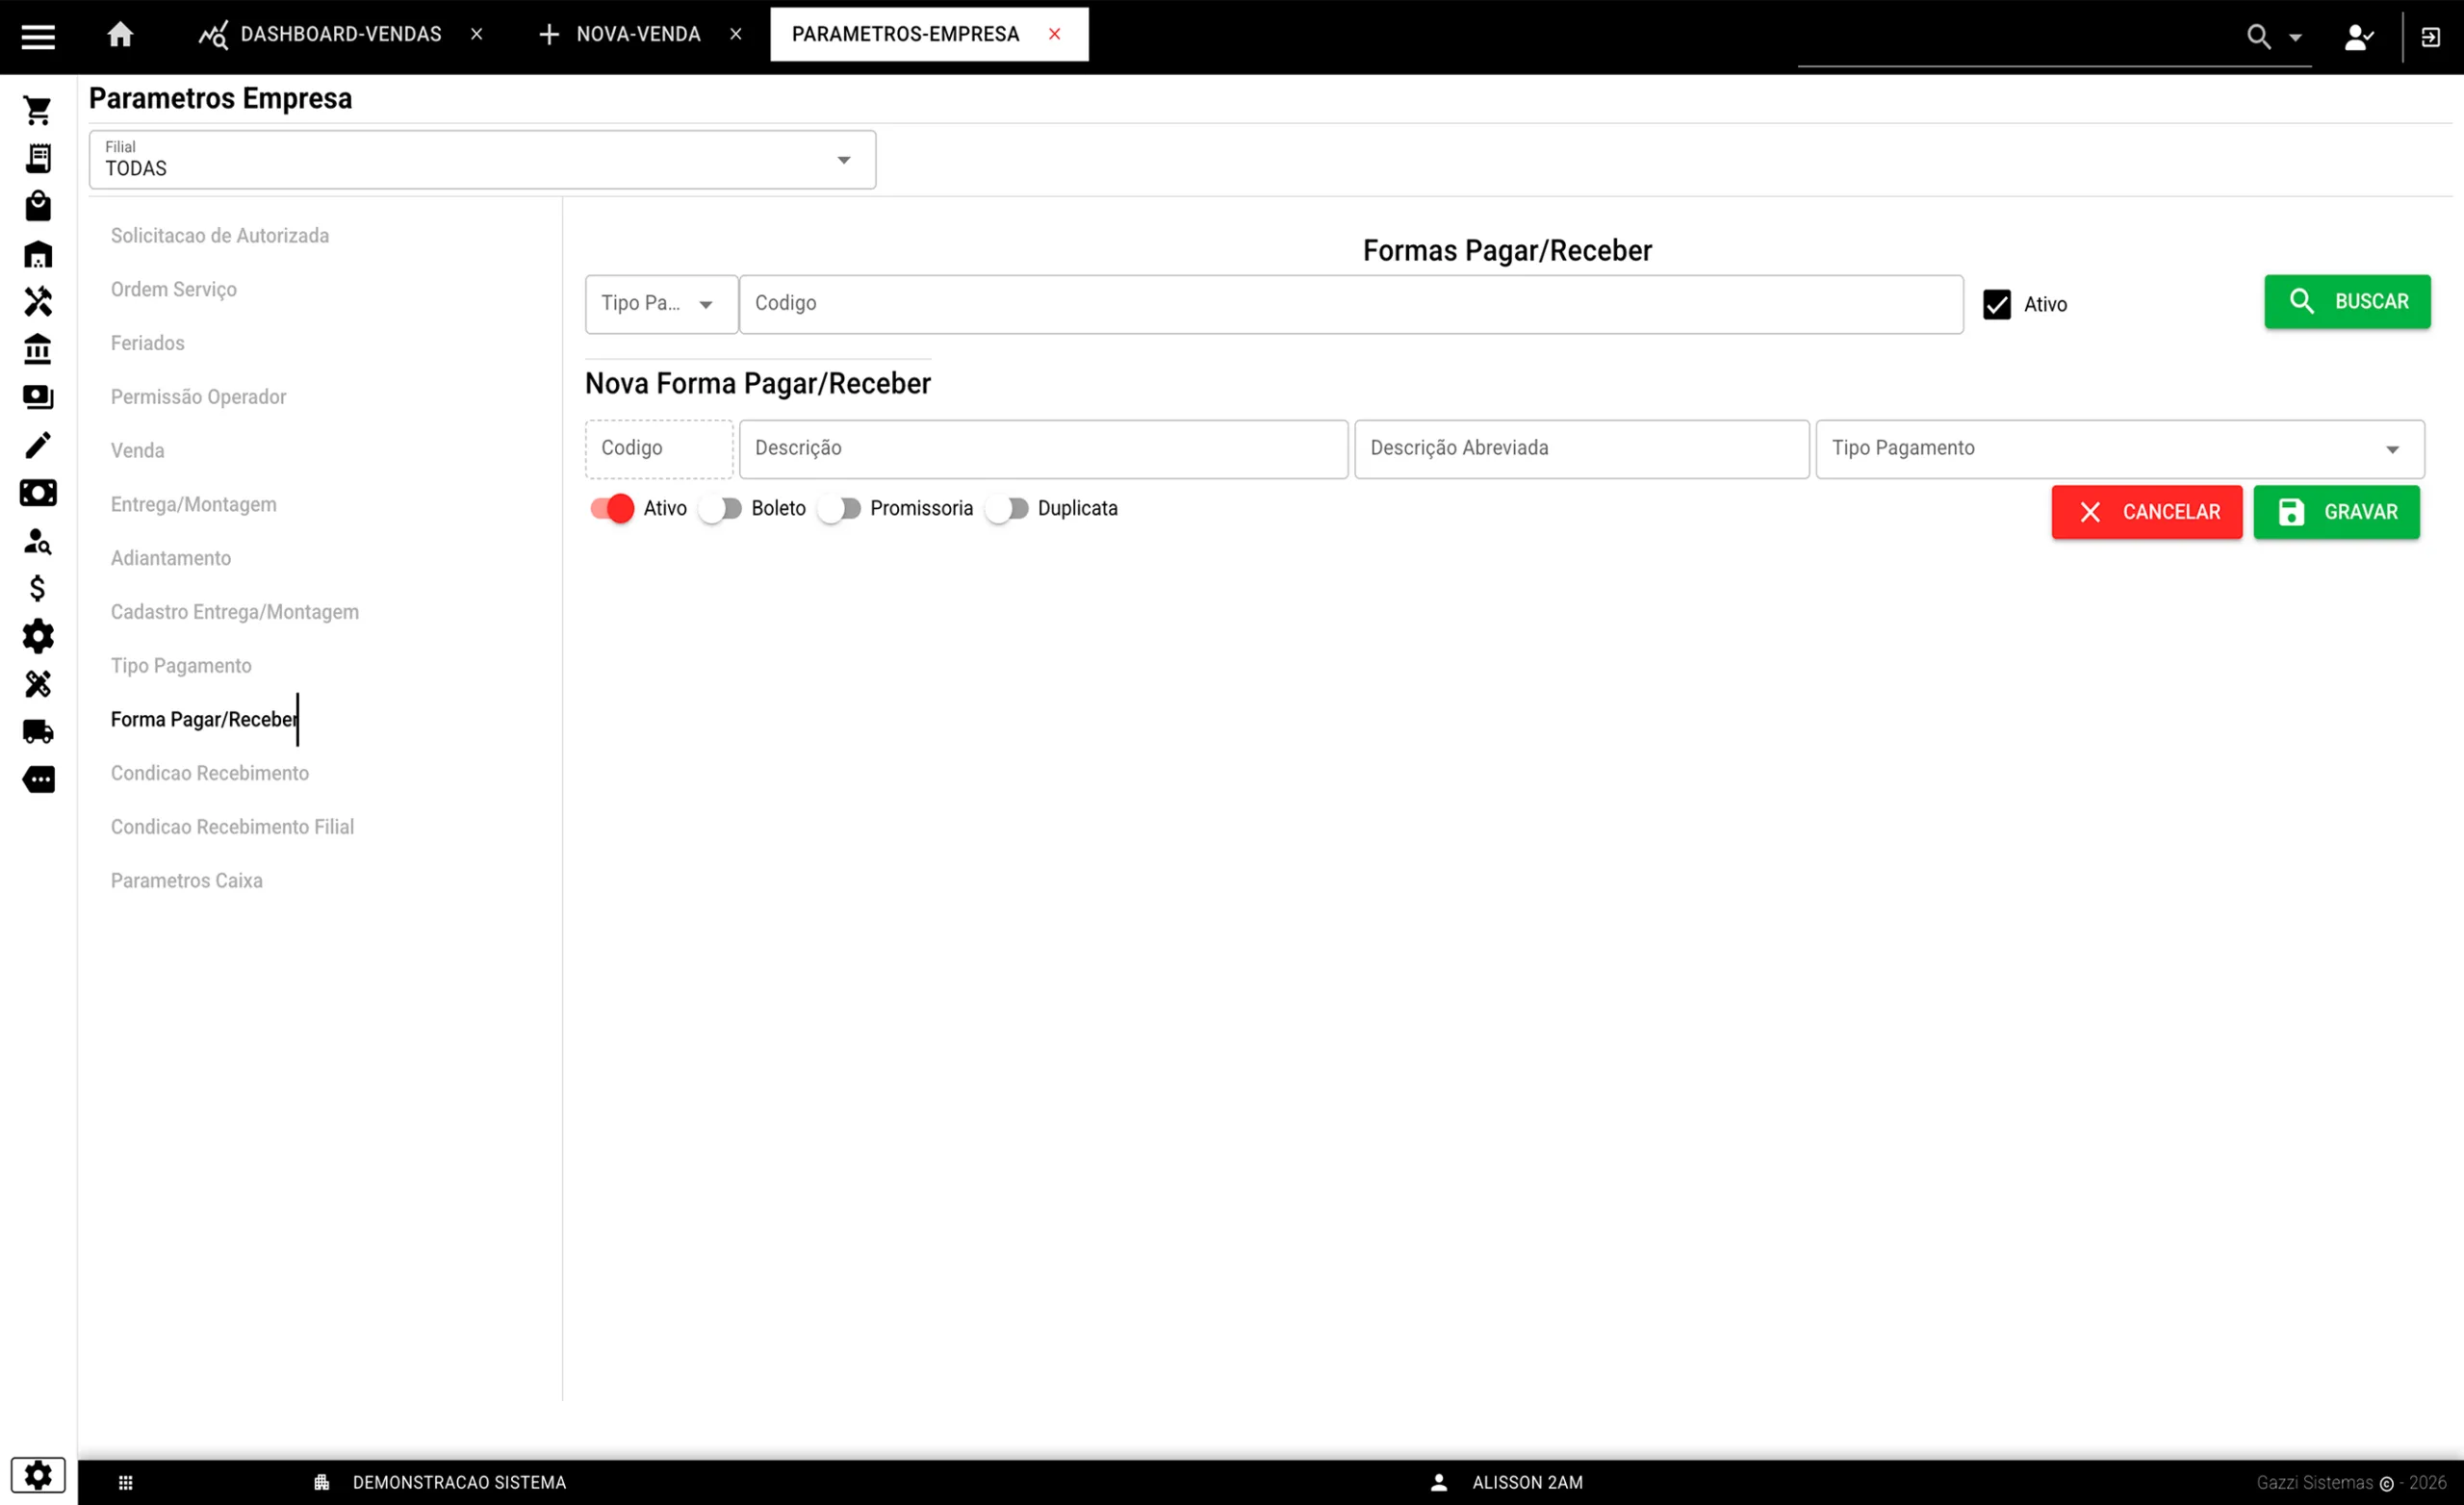Uncheck the Ativo search checkbox
The width and height of the screenshot is (2464, 1505).
[x=1996, y=304]
